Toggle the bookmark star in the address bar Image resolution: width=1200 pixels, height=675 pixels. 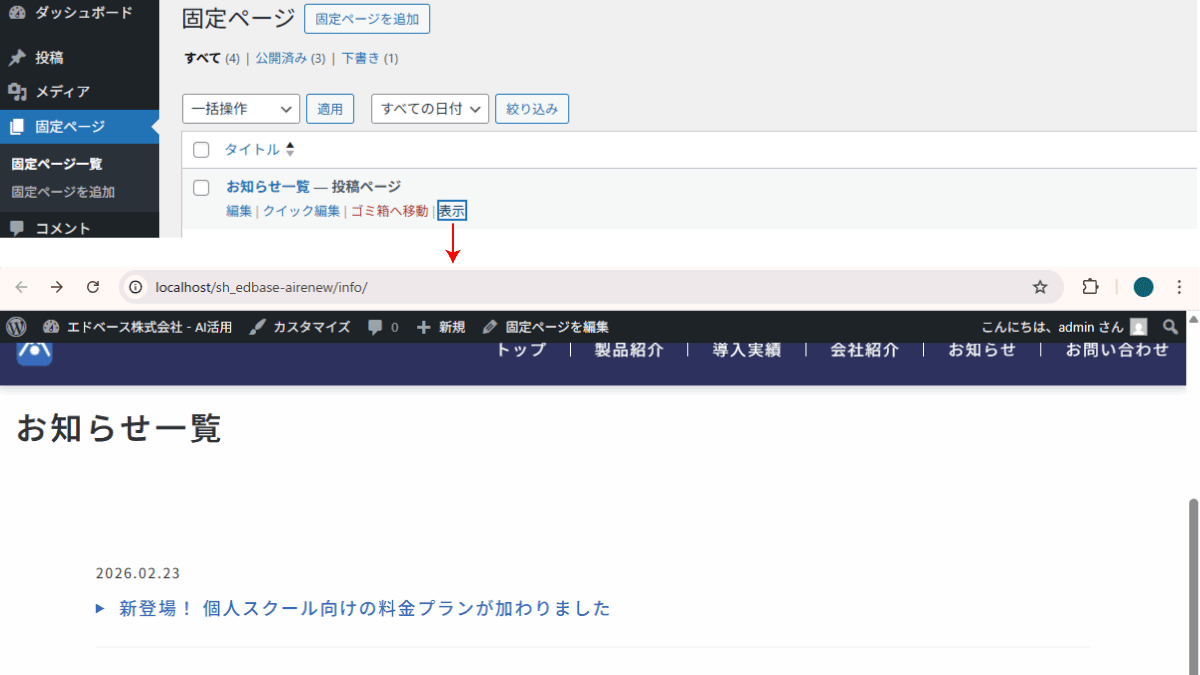(1040, 286)
